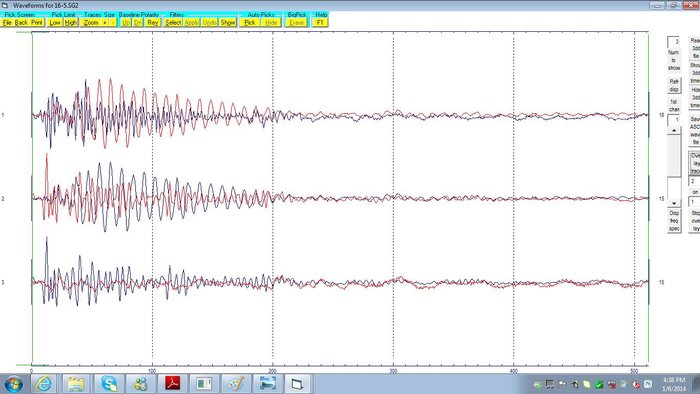Viewport: 700px width, 394px height.
Task: Click the Auto Picks Pick button
Action: pos(250,22)
